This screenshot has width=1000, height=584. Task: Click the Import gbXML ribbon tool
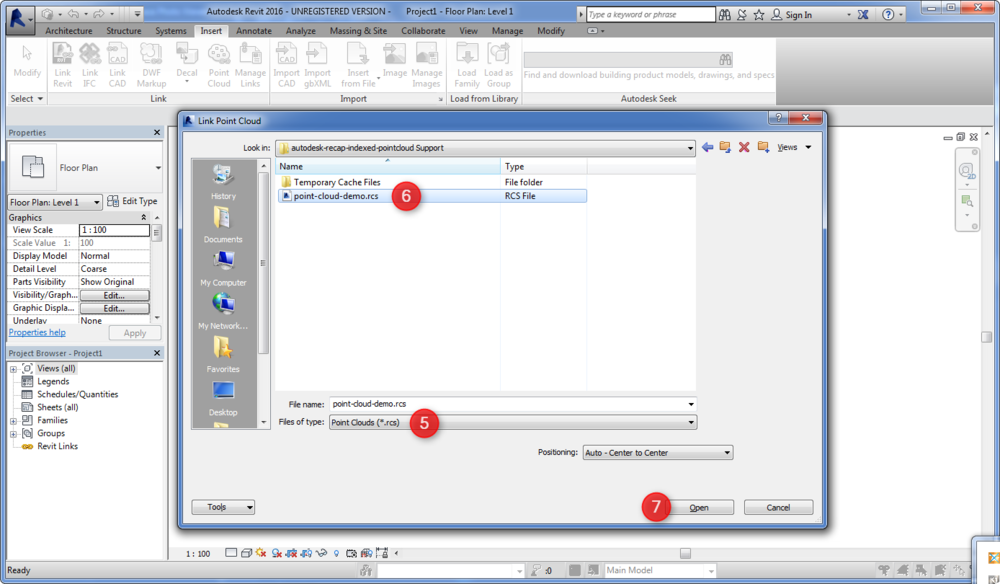point(317,64)
